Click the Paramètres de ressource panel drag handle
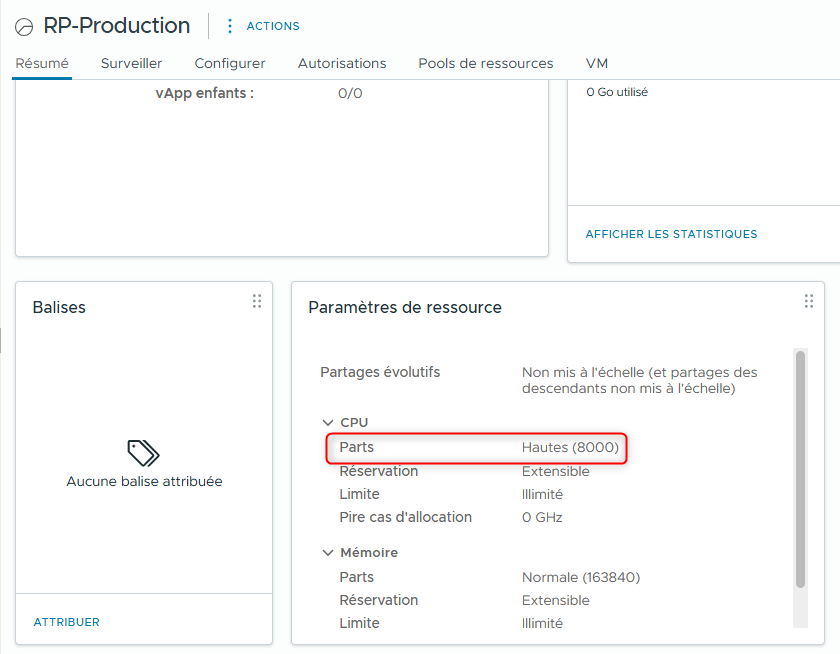 tap(809, 300)
